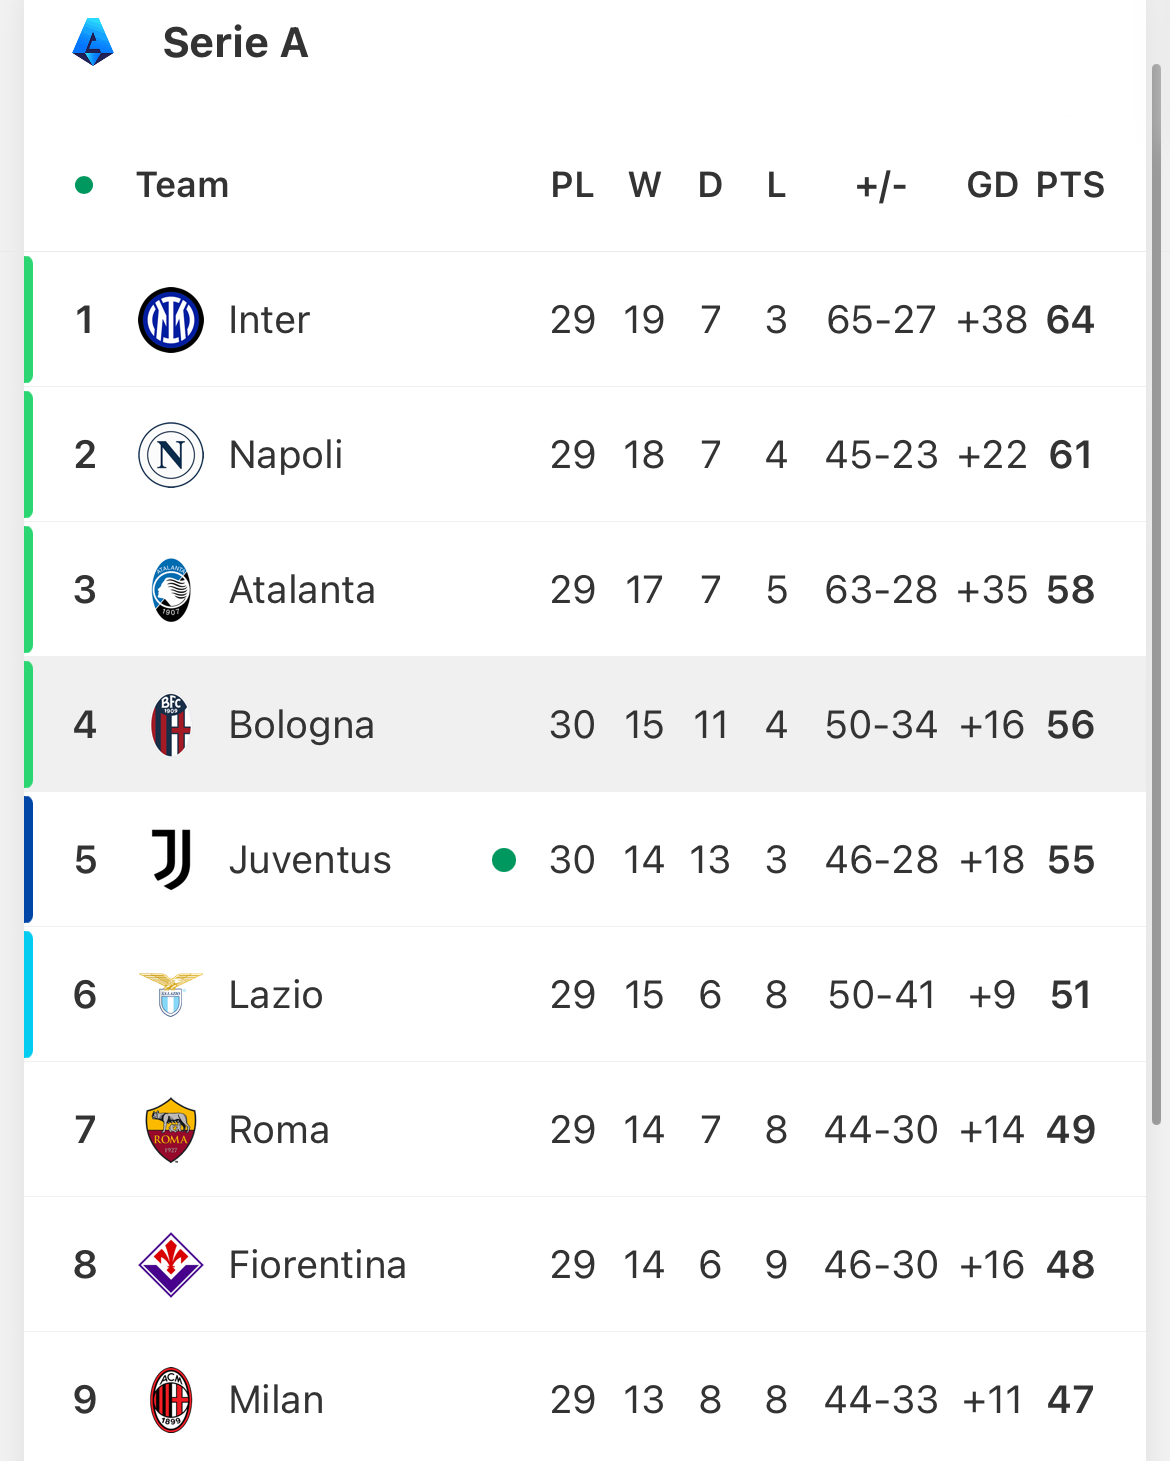Click the Serie A league logo

pyautogui.click(x=93, y=42)
